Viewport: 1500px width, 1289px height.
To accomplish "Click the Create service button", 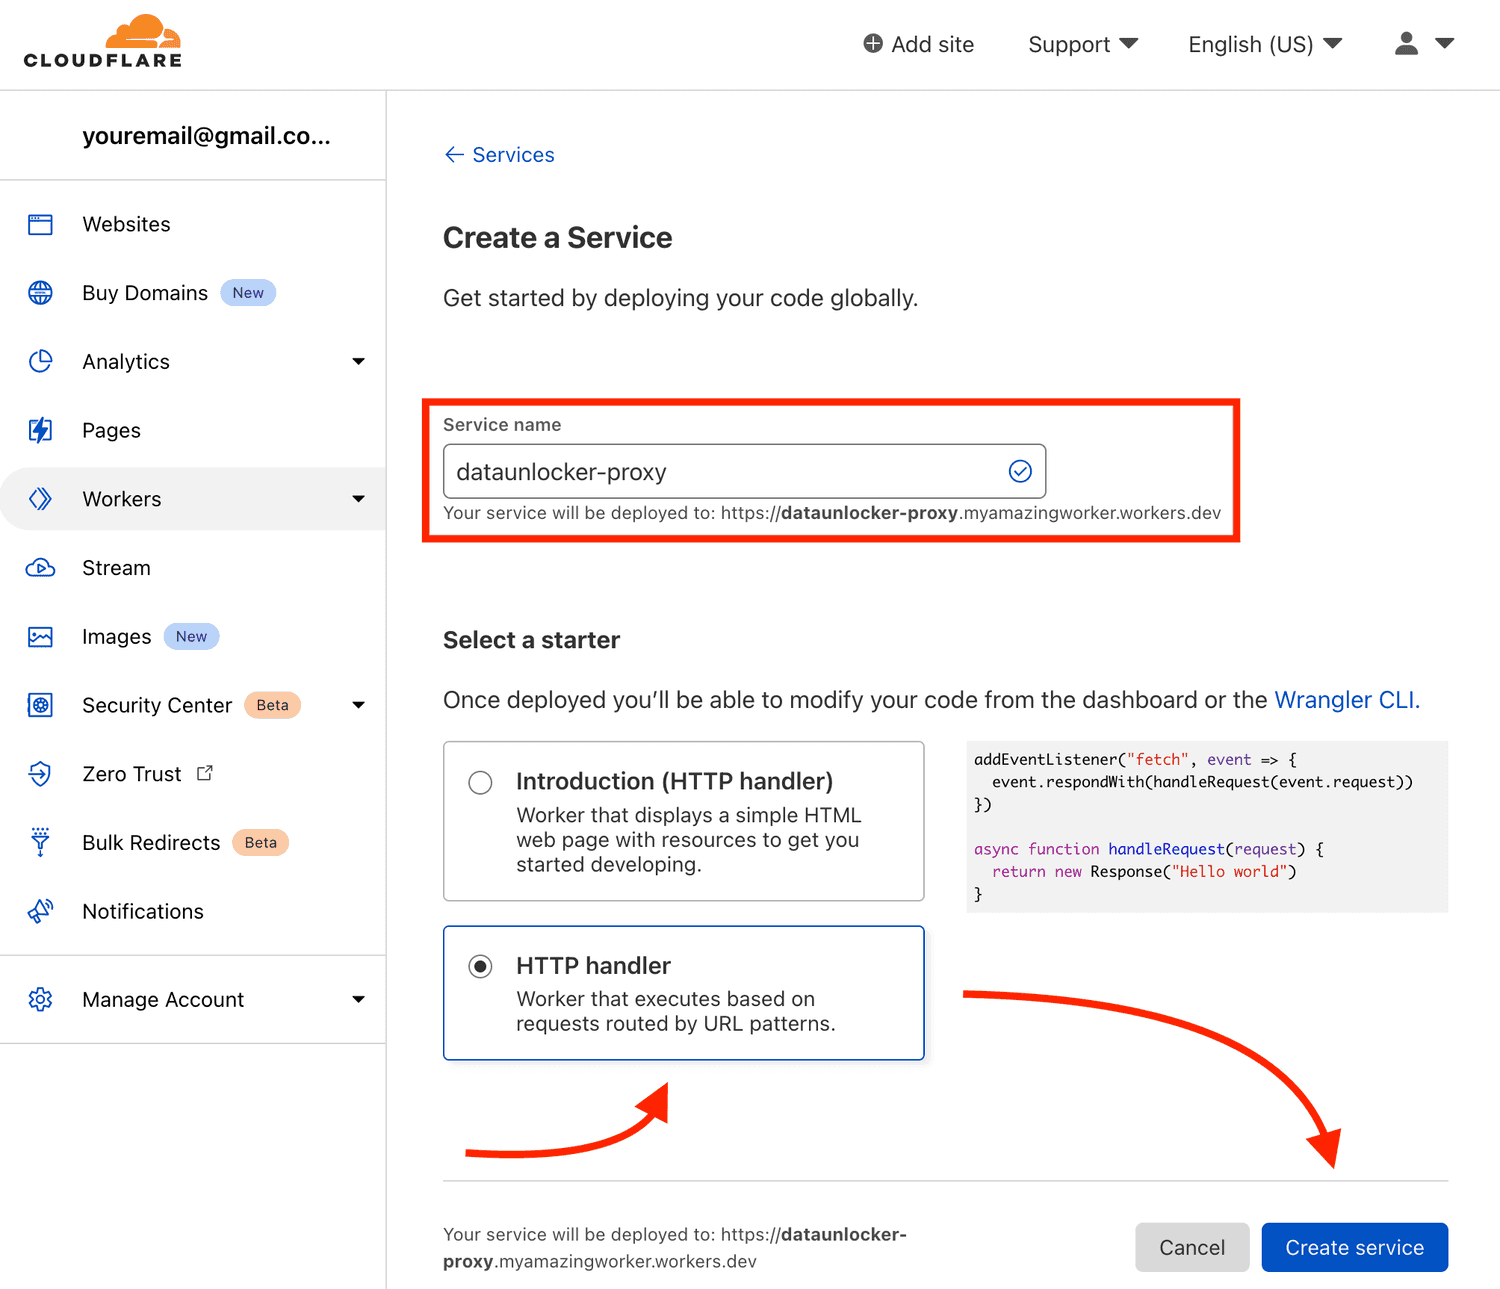I will pos(1354,1247).
